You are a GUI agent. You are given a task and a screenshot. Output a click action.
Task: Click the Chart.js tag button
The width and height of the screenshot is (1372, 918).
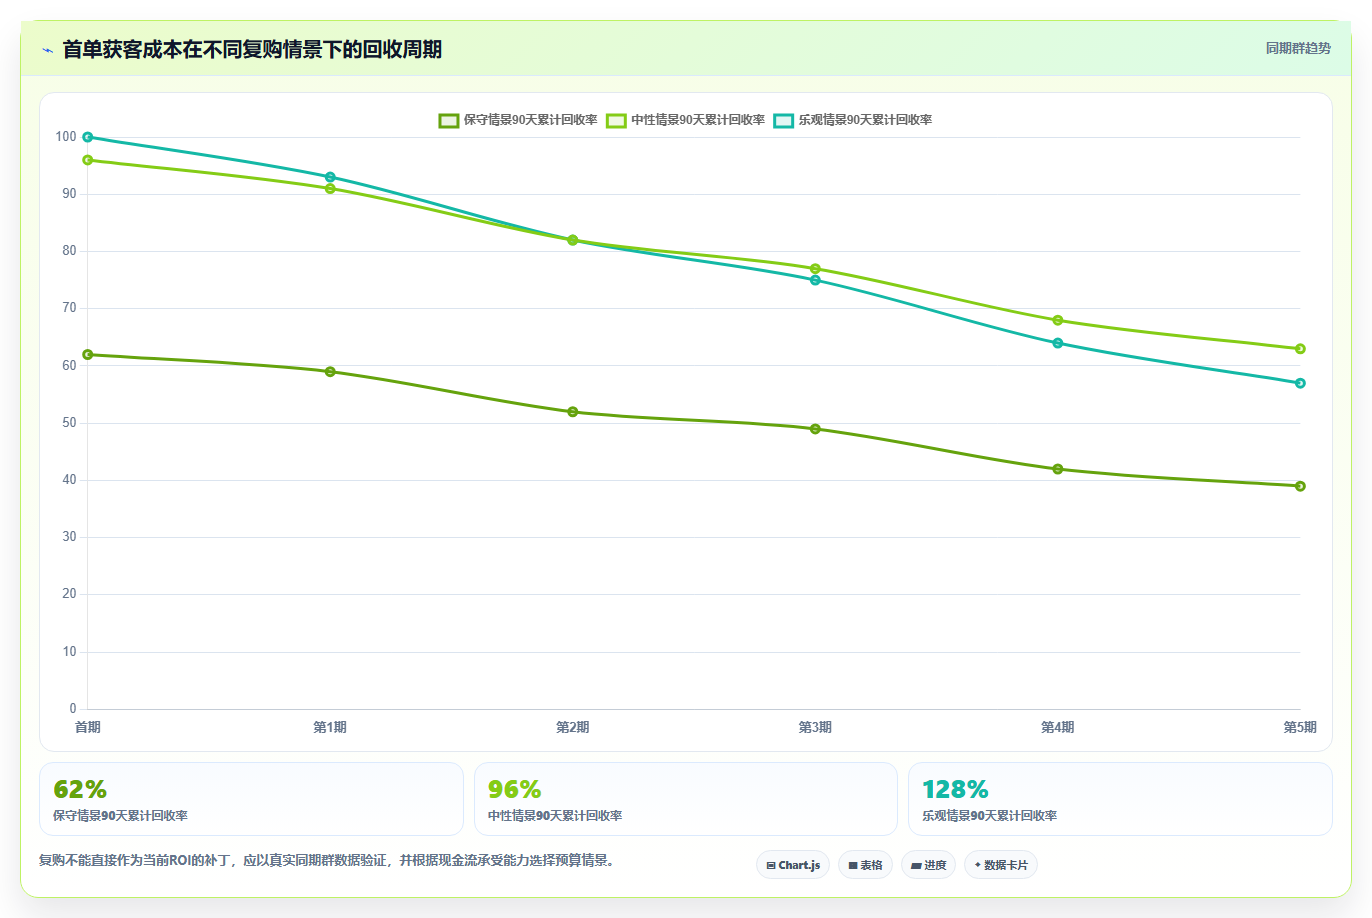point(793,865)
